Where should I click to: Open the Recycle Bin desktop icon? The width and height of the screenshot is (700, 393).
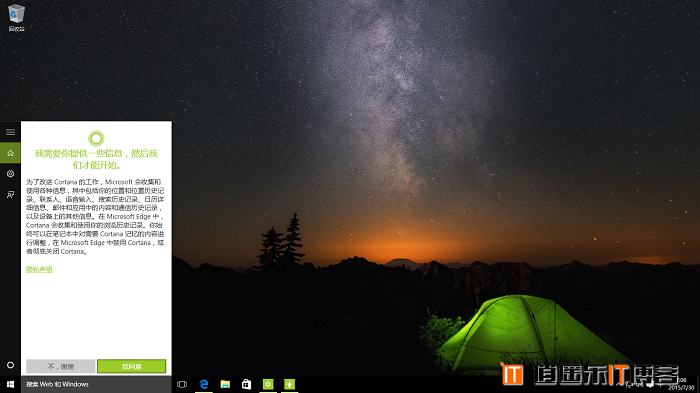17,18
